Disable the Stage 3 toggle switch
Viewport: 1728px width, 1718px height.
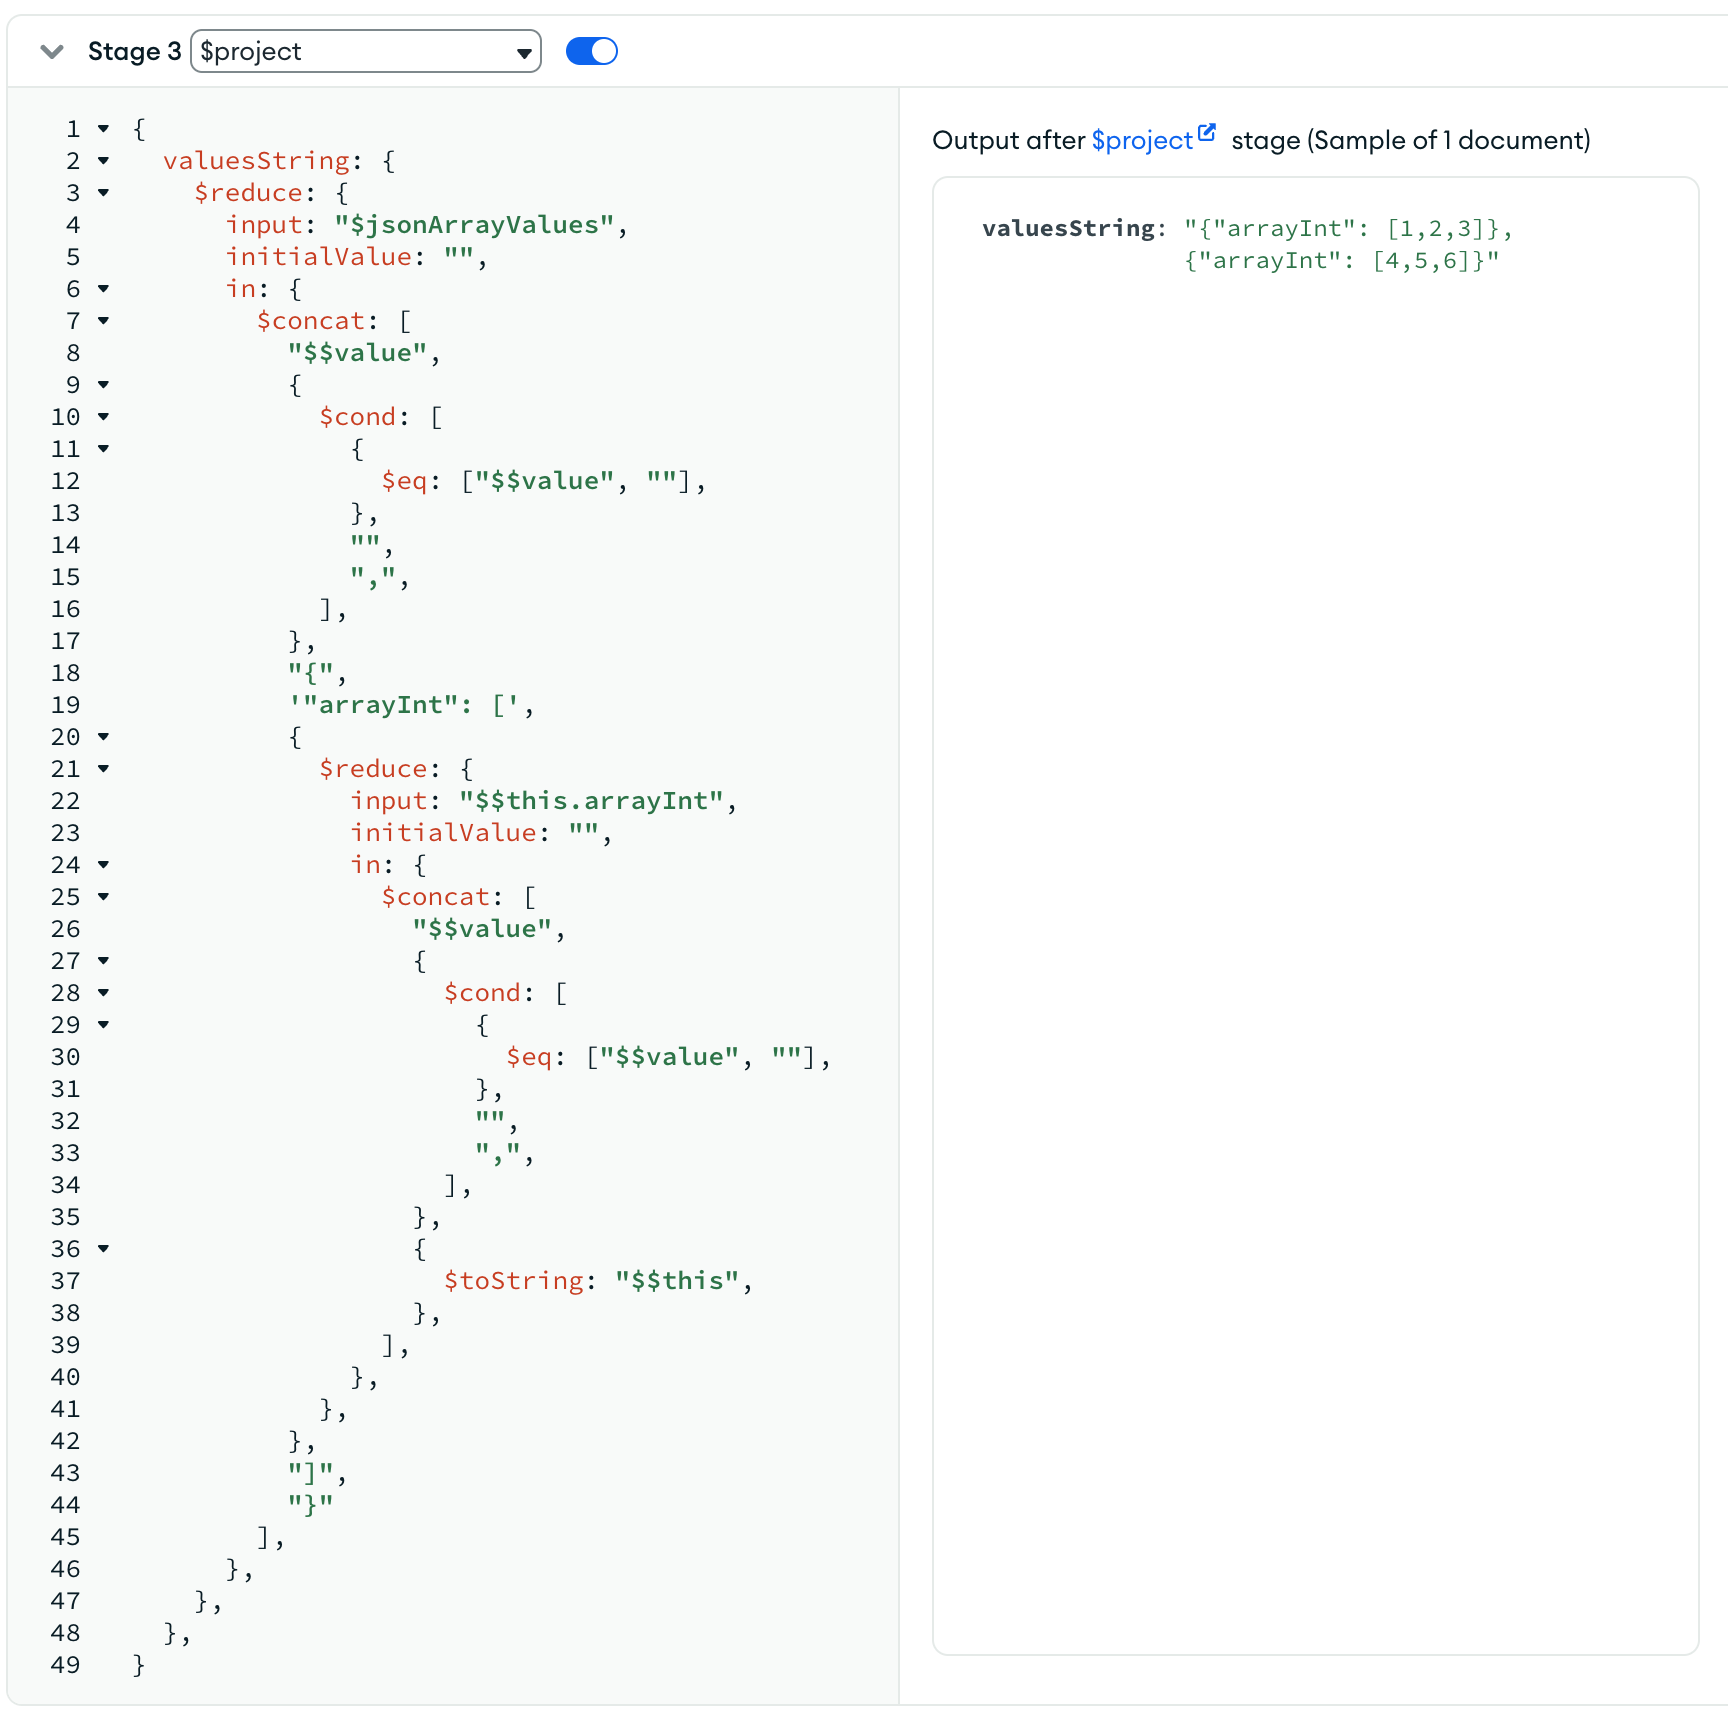click(x=592, y=52)
